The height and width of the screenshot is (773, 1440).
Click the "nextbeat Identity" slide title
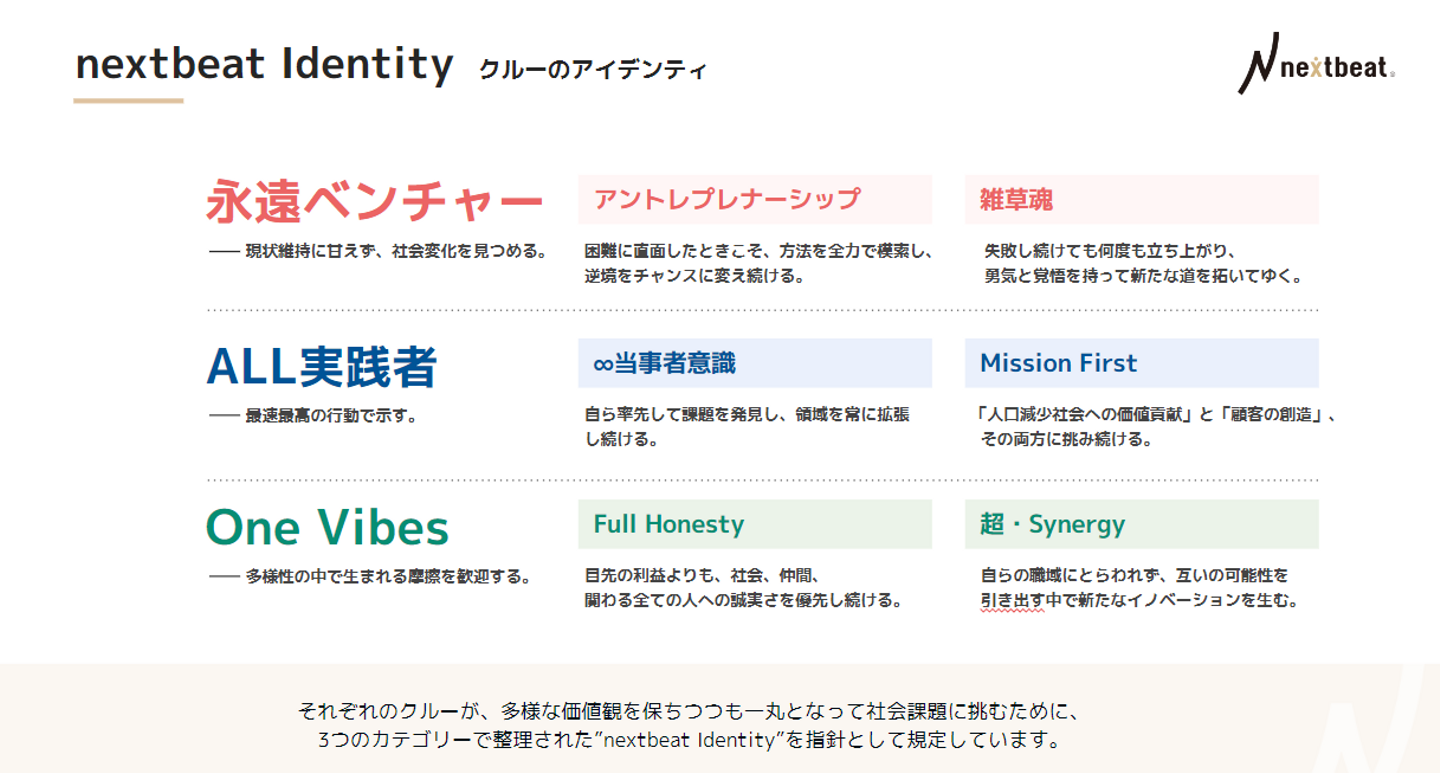click(264, 64)
